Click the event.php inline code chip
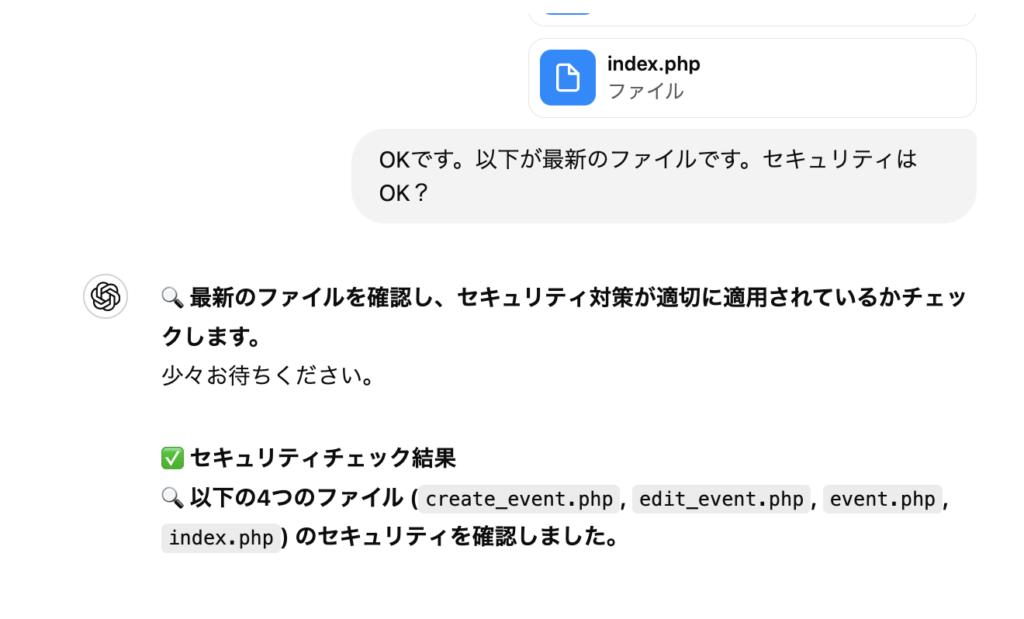Viewport: 1024px width, 619px height. (883, 499)
